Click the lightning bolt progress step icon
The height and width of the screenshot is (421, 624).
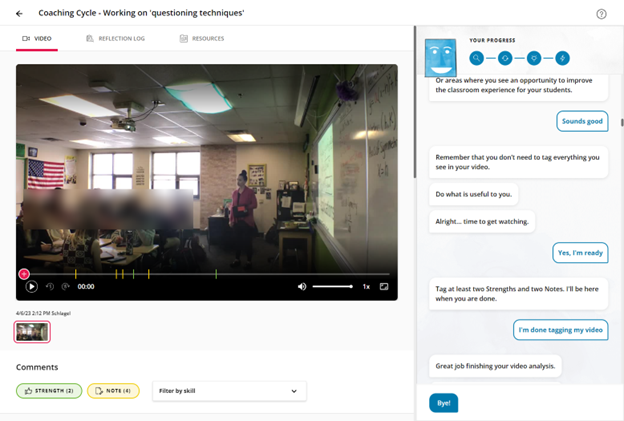(x=562, y=58)
